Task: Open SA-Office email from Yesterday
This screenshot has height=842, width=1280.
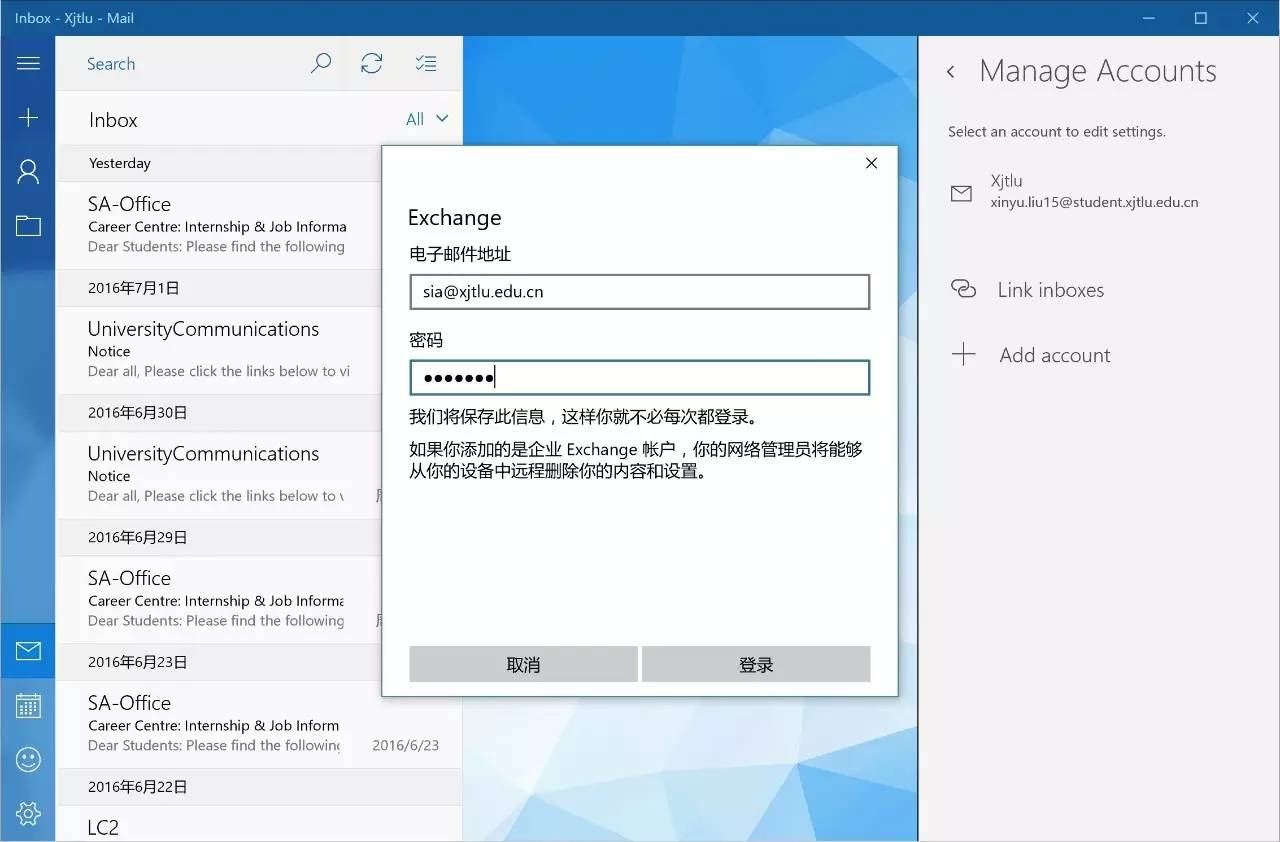Action: click(220, 225)
